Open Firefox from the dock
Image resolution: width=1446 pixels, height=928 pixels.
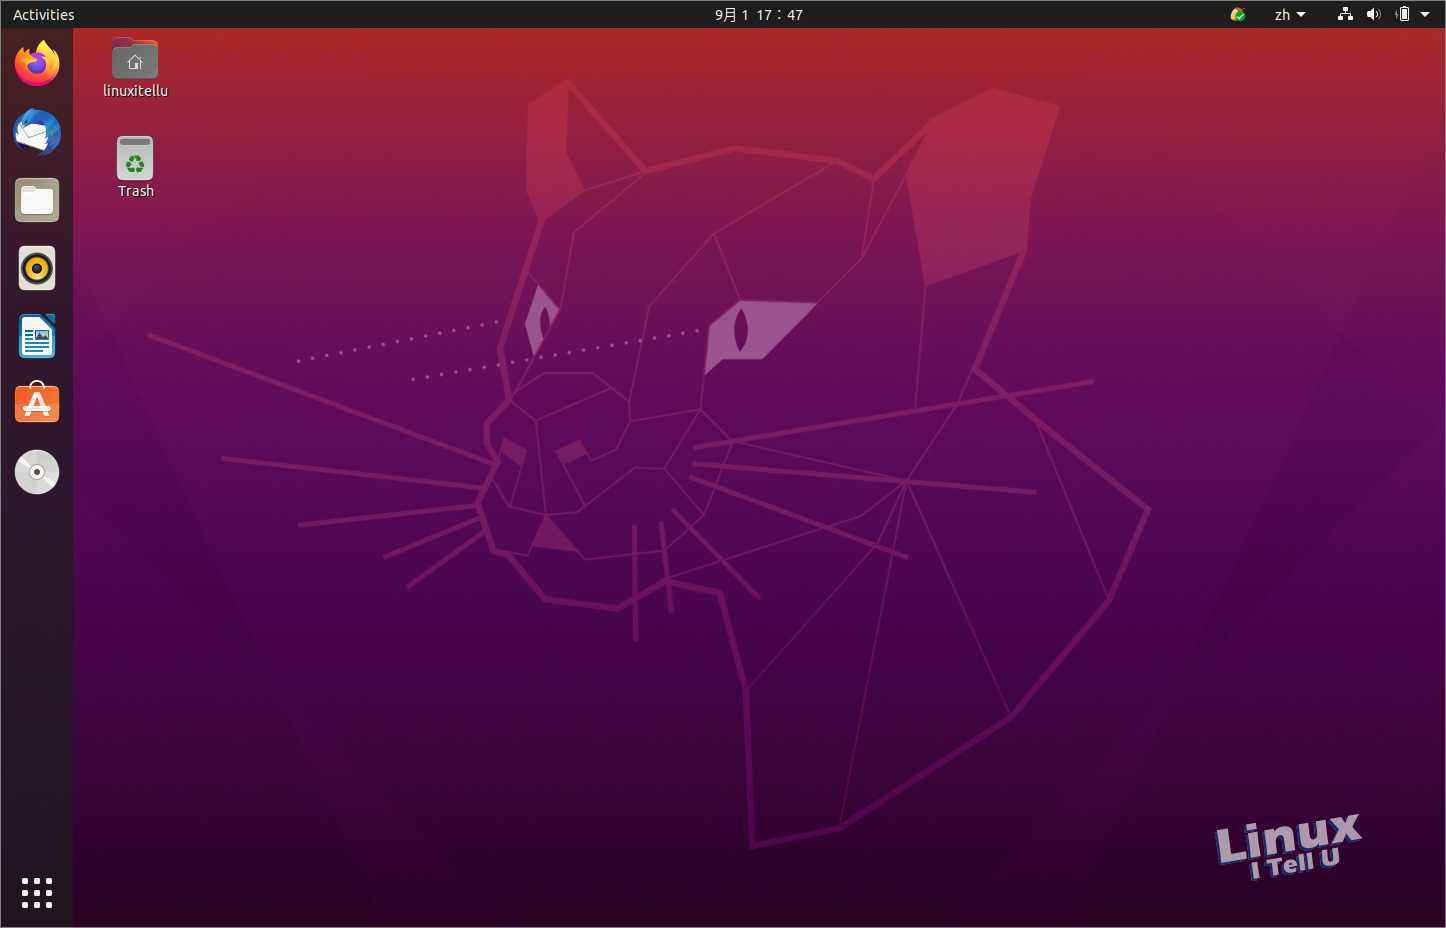point(37,64)
